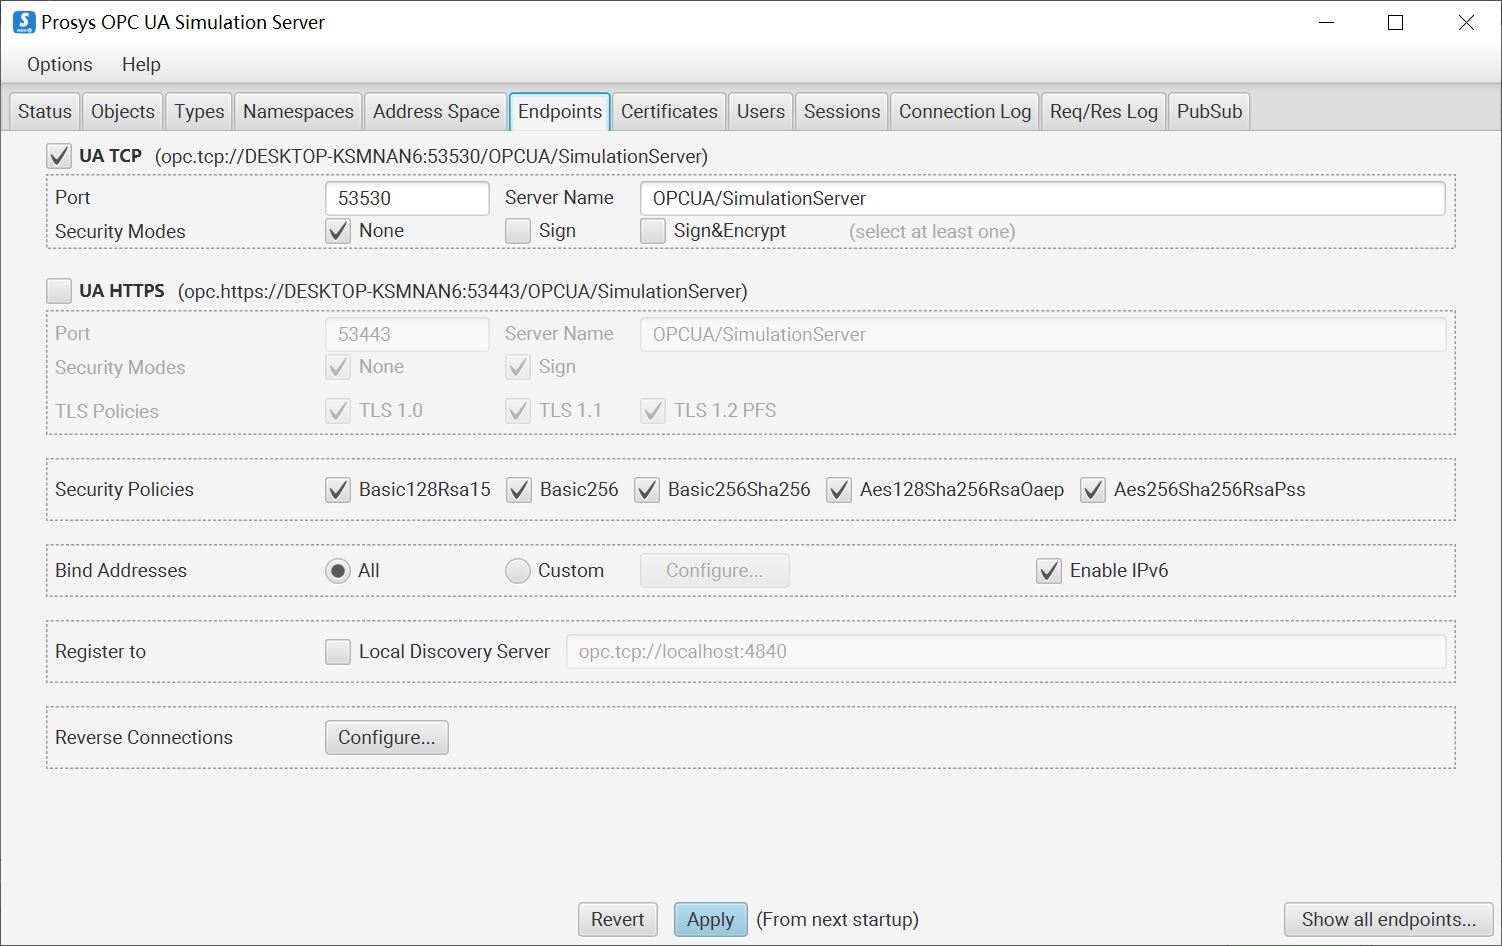The height and width of the screenshot is (946, 1502).
Task: Click the Prosys app icon in title bar
Action: pyautogui.click(x=23, y=22)
